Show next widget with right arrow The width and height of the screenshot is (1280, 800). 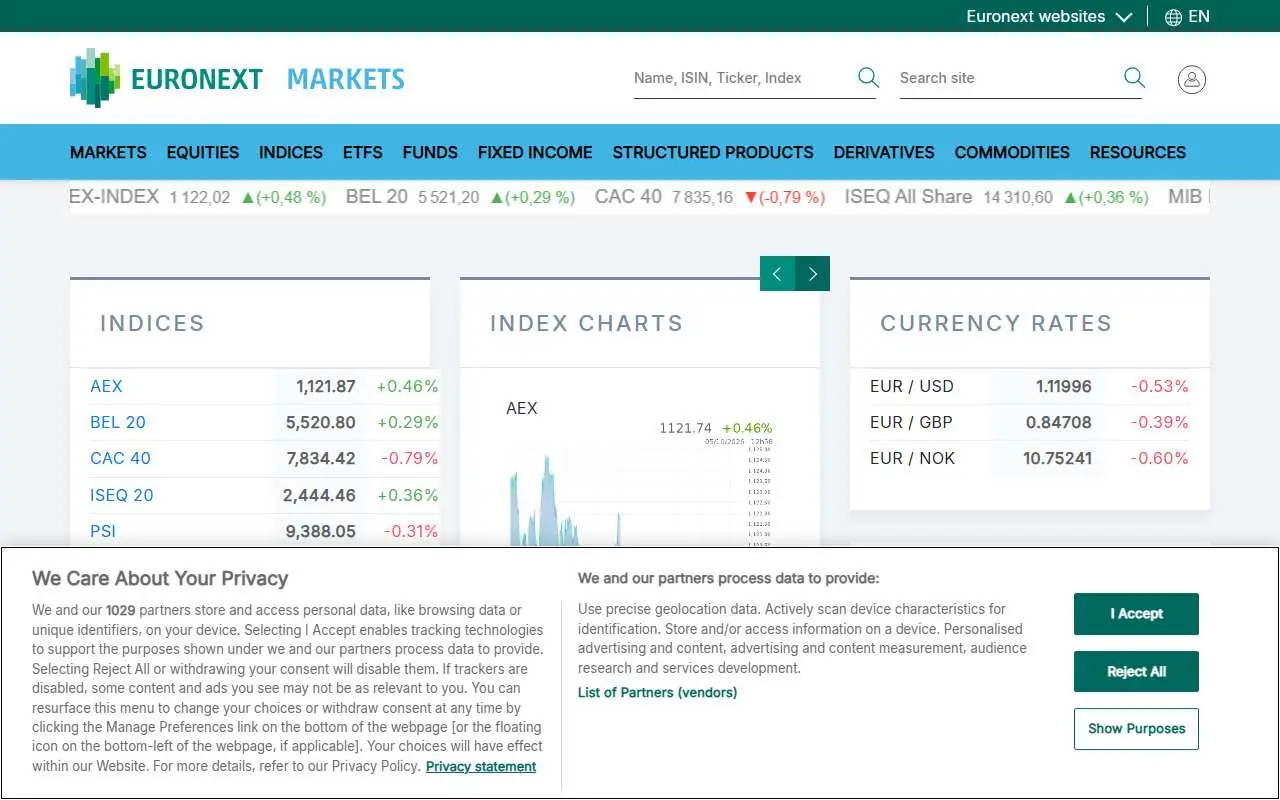813,273
